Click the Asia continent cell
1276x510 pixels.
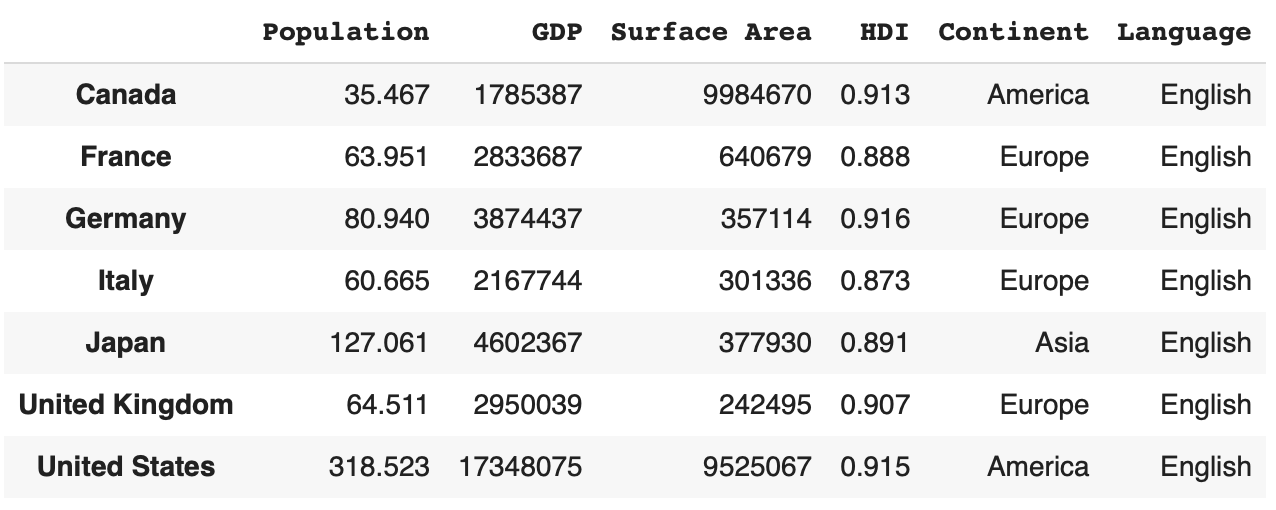[1062, 343]
